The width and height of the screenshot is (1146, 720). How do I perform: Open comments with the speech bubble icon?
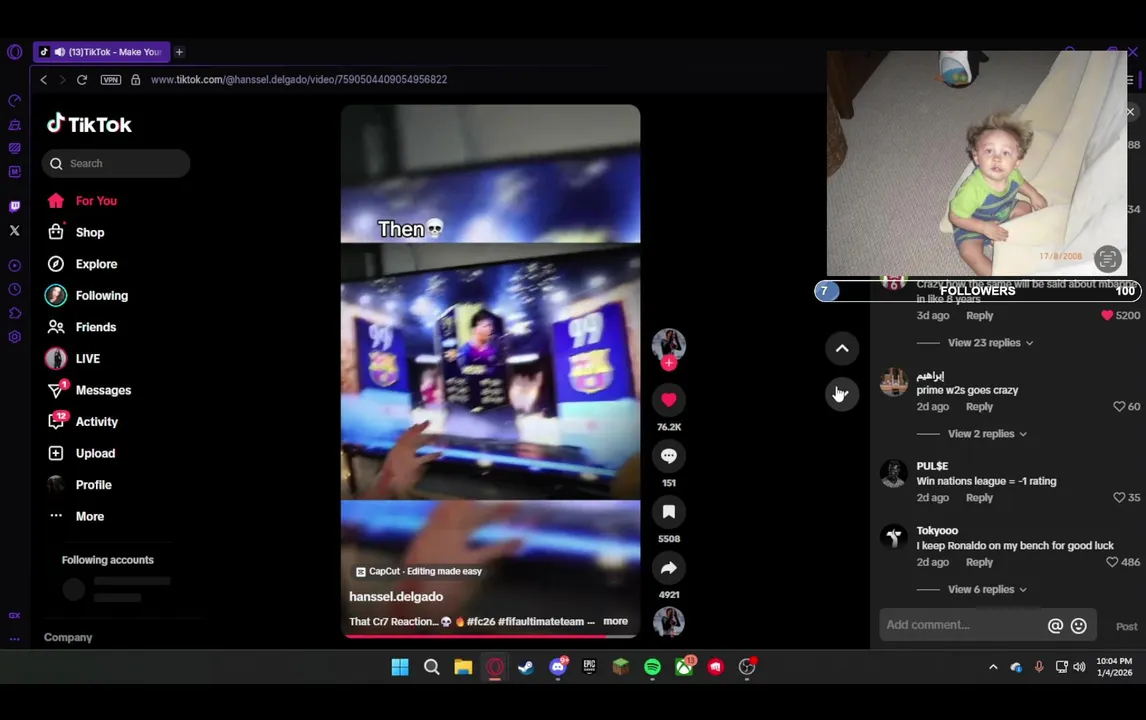669,456
